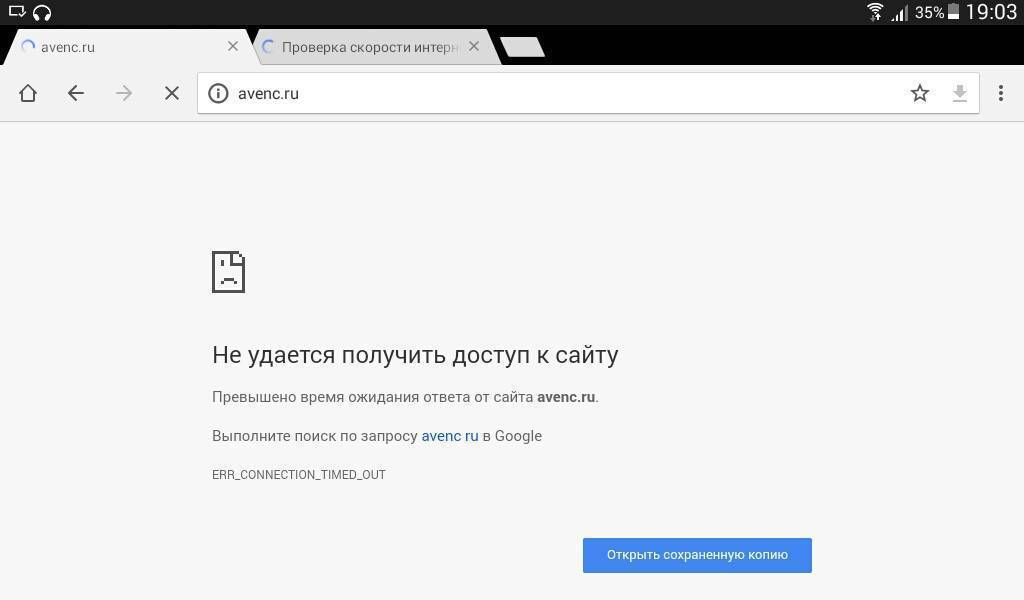1024x600 pixels.
Task: Open a new tab
Action: (x=522, y=47)
